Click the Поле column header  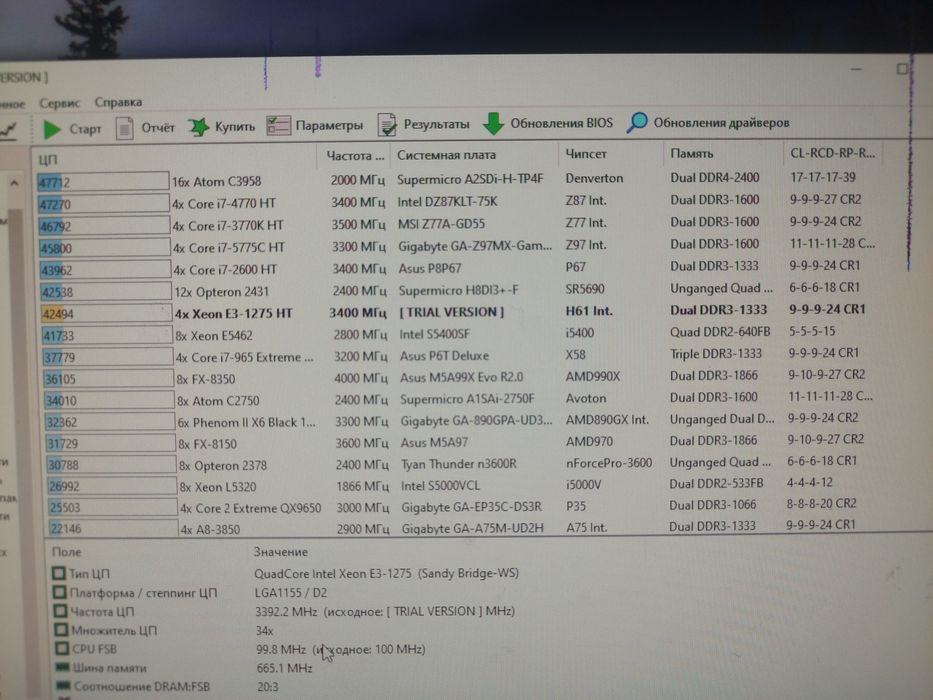pos(66,552)
